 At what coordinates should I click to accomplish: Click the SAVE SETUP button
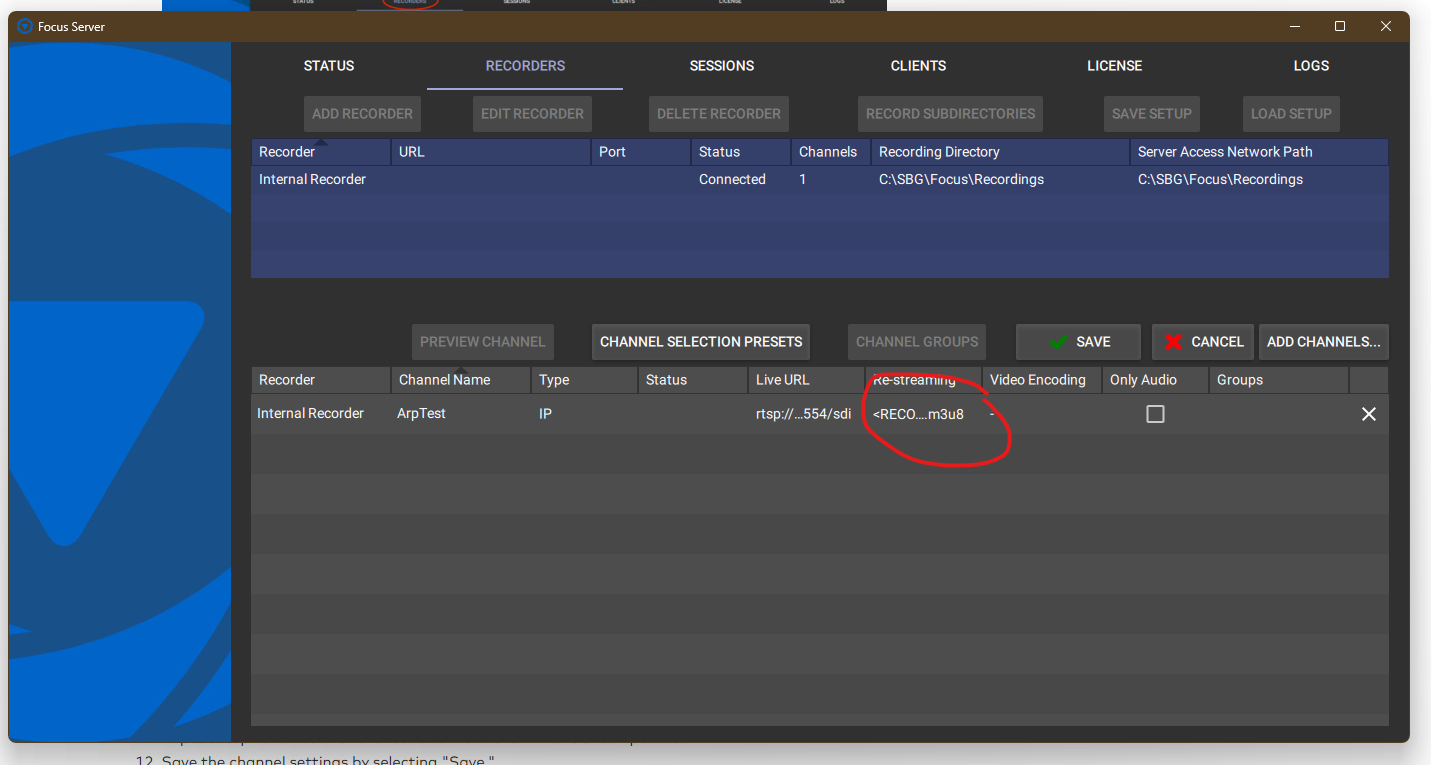[x=1151, y=113]
